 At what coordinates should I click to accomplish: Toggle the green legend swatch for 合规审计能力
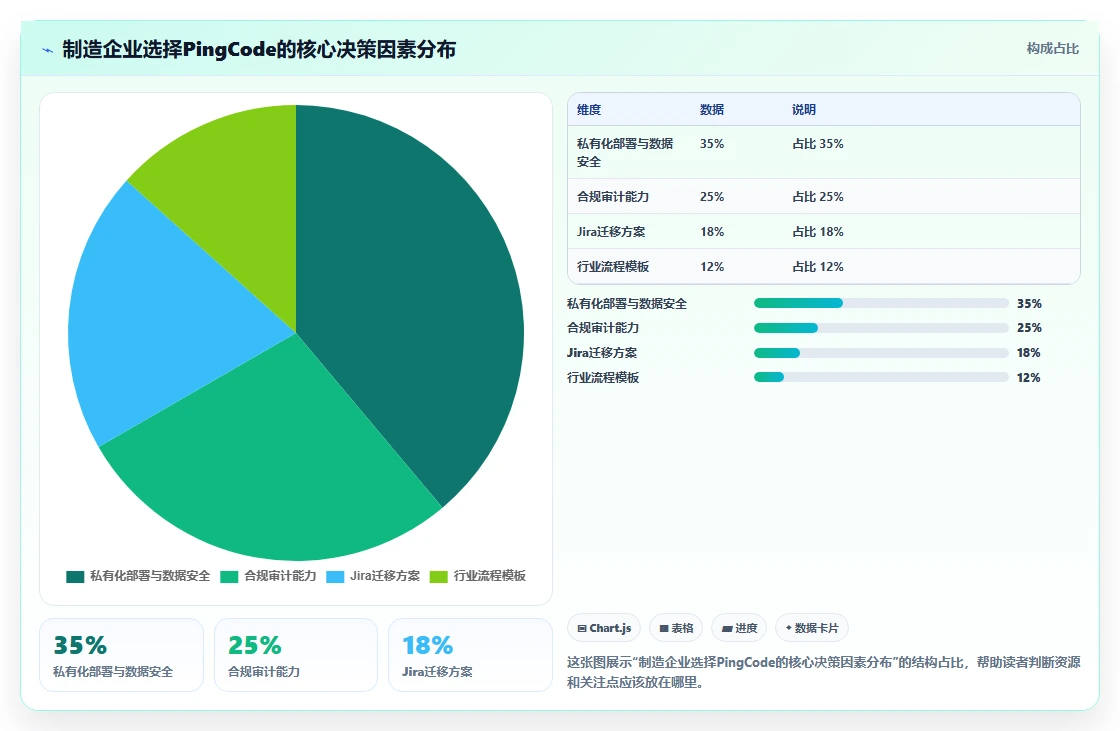pos(229,577)
